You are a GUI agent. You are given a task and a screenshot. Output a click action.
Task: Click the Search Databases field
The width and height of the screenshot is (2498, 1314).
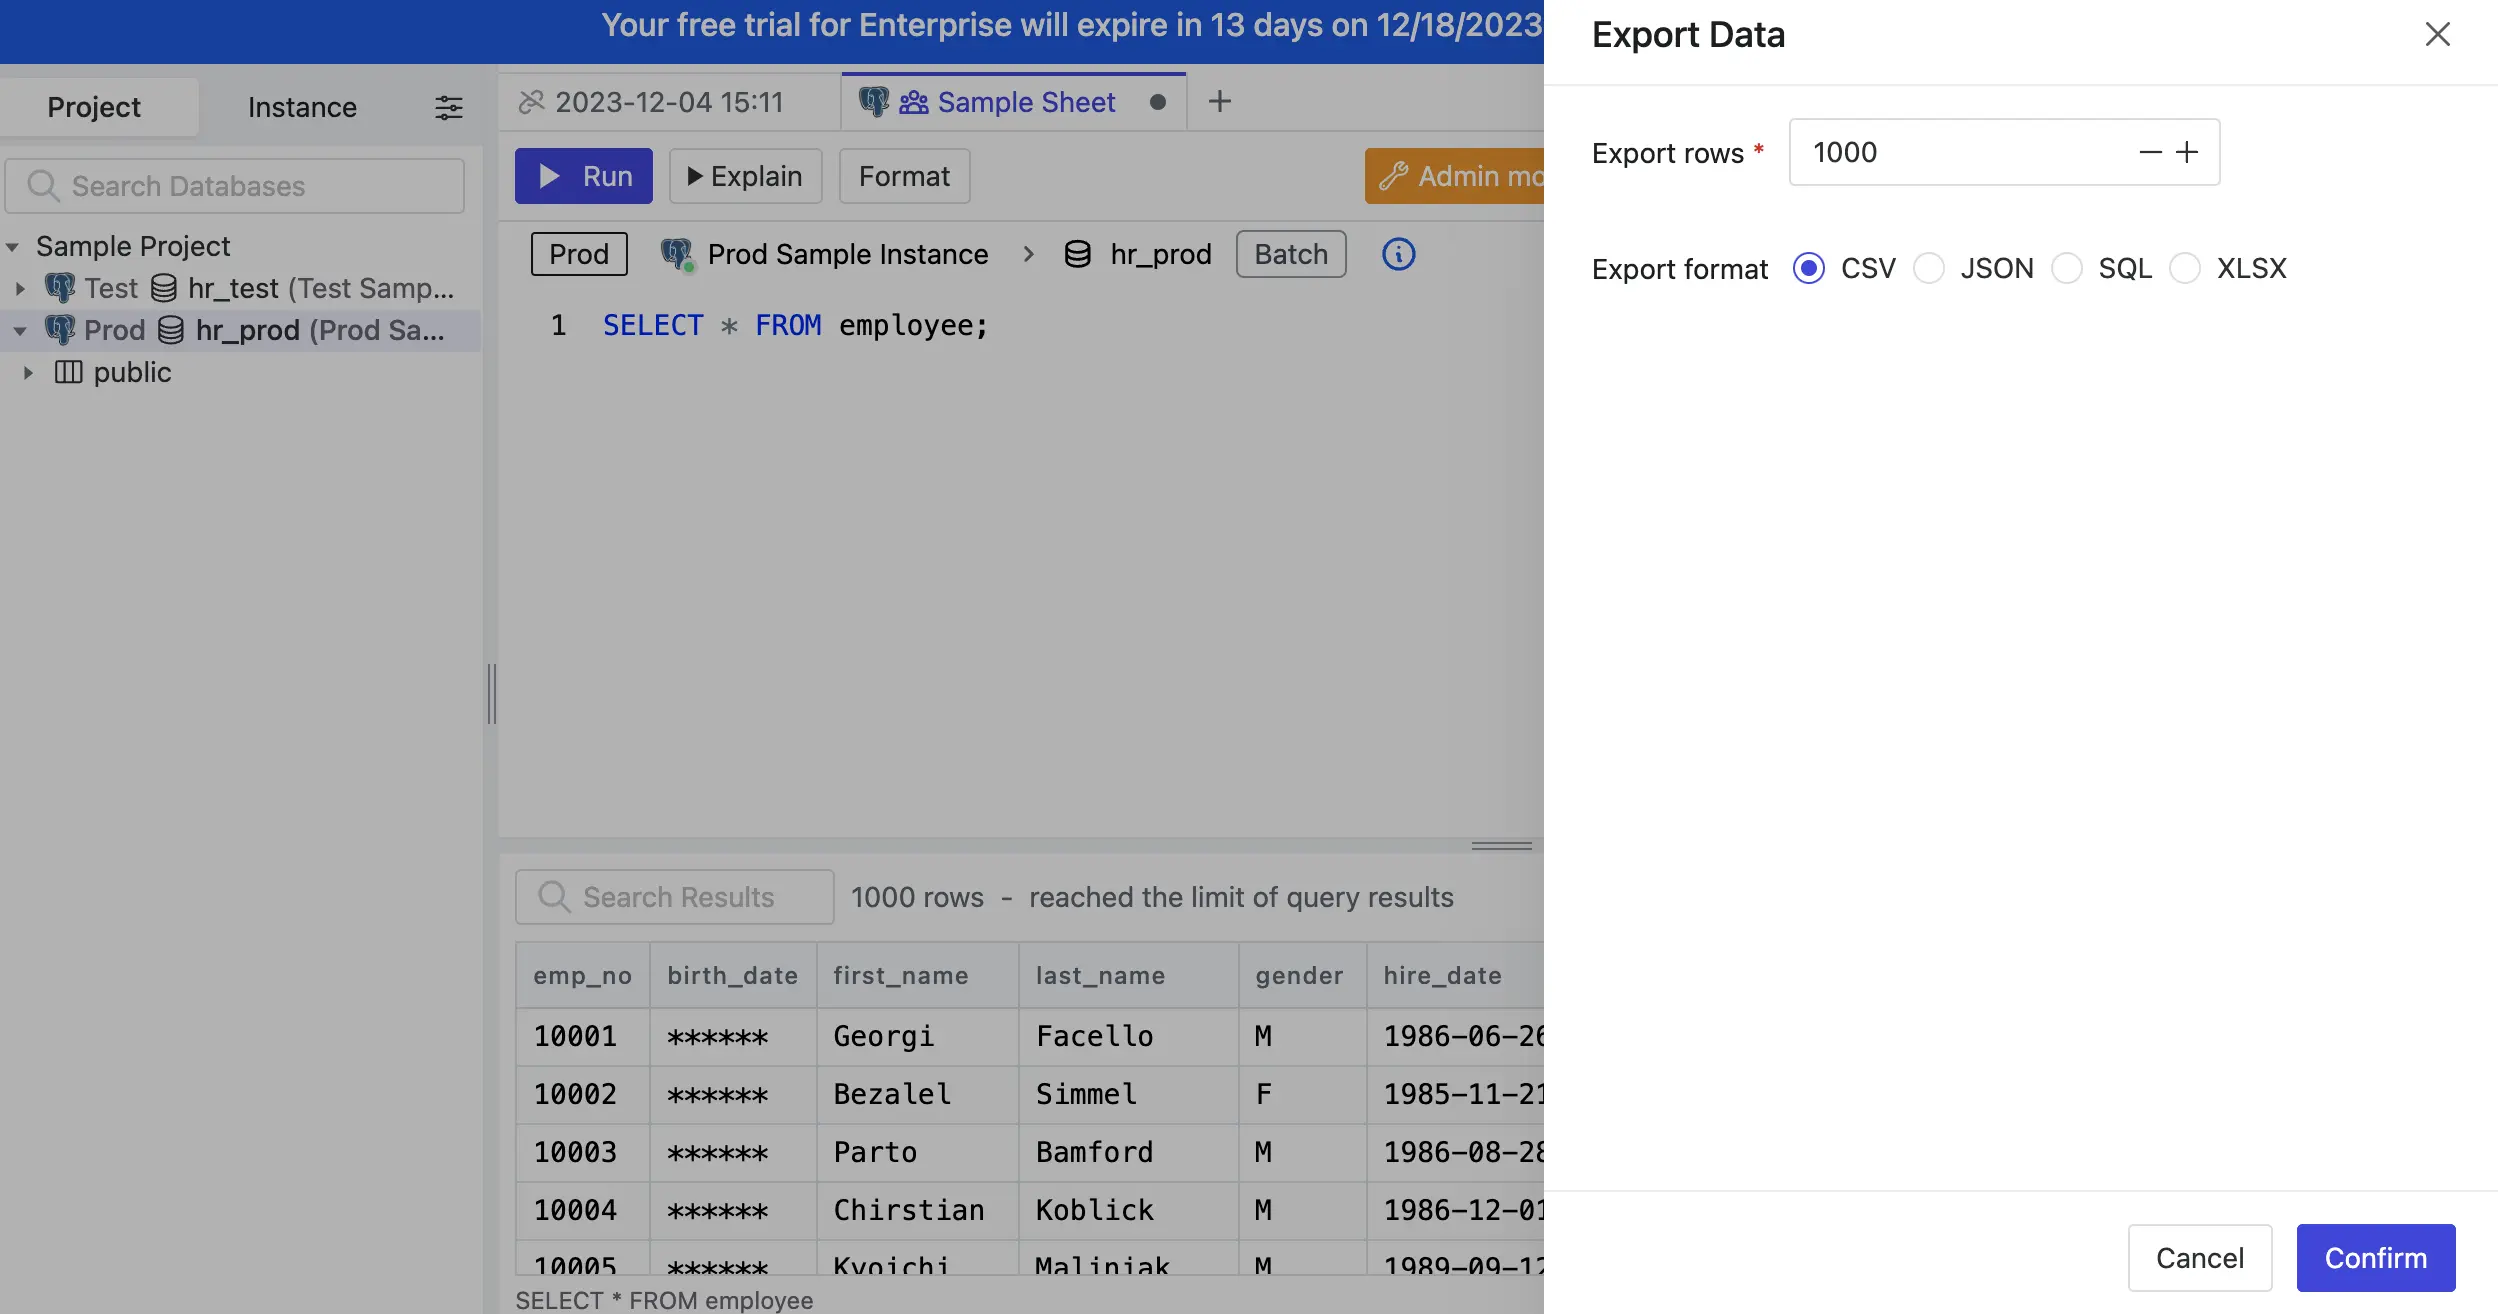point(235,186)
